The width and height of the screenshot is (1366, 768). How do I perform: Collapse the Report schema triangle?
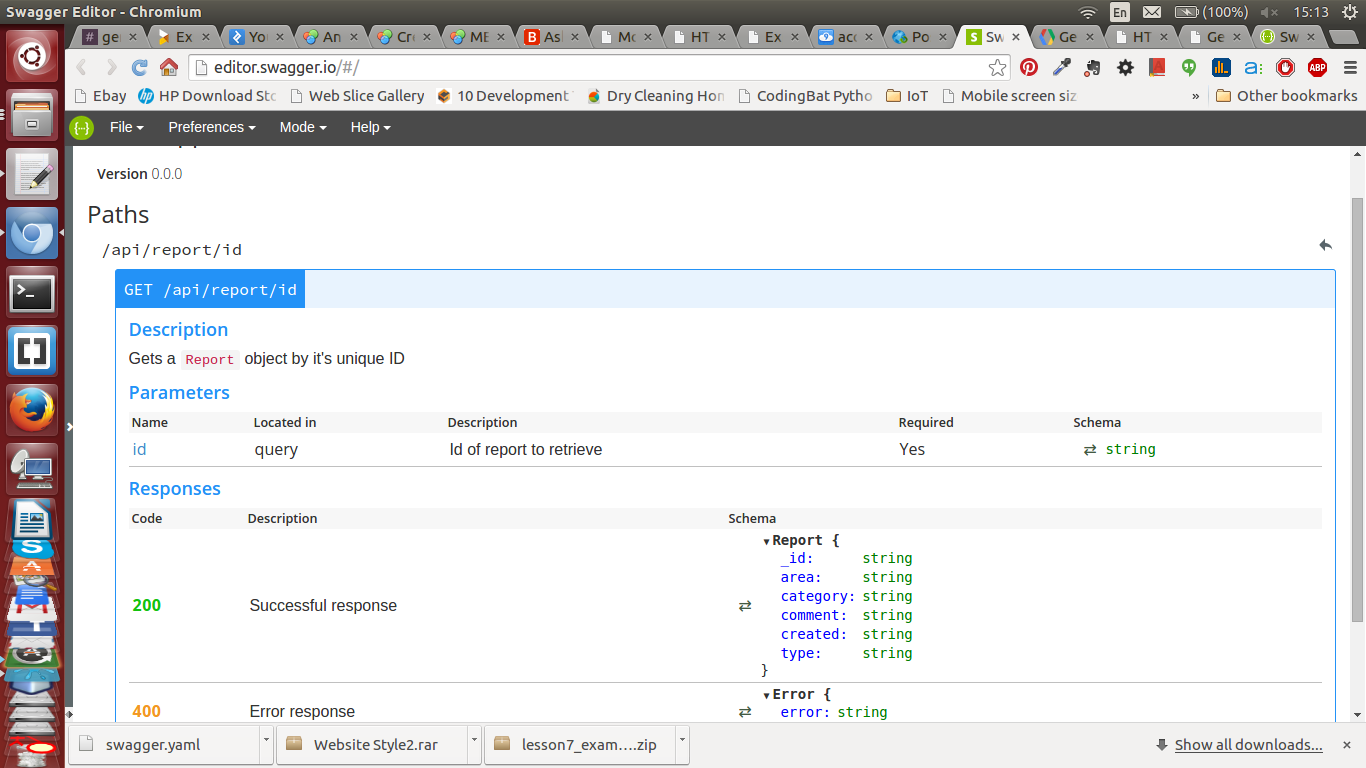[767, 541]
